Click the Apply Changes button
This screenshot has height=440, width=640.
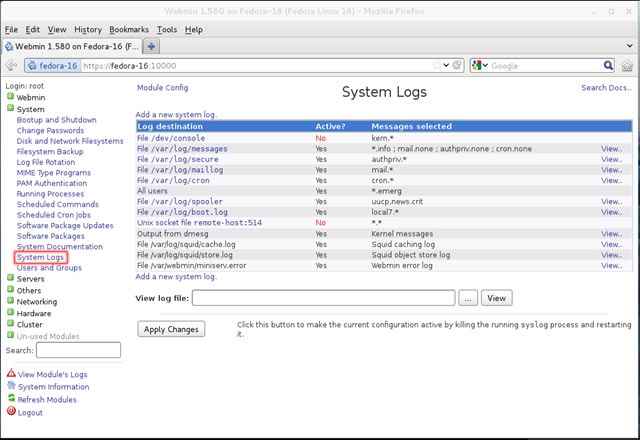coord(171,329)
